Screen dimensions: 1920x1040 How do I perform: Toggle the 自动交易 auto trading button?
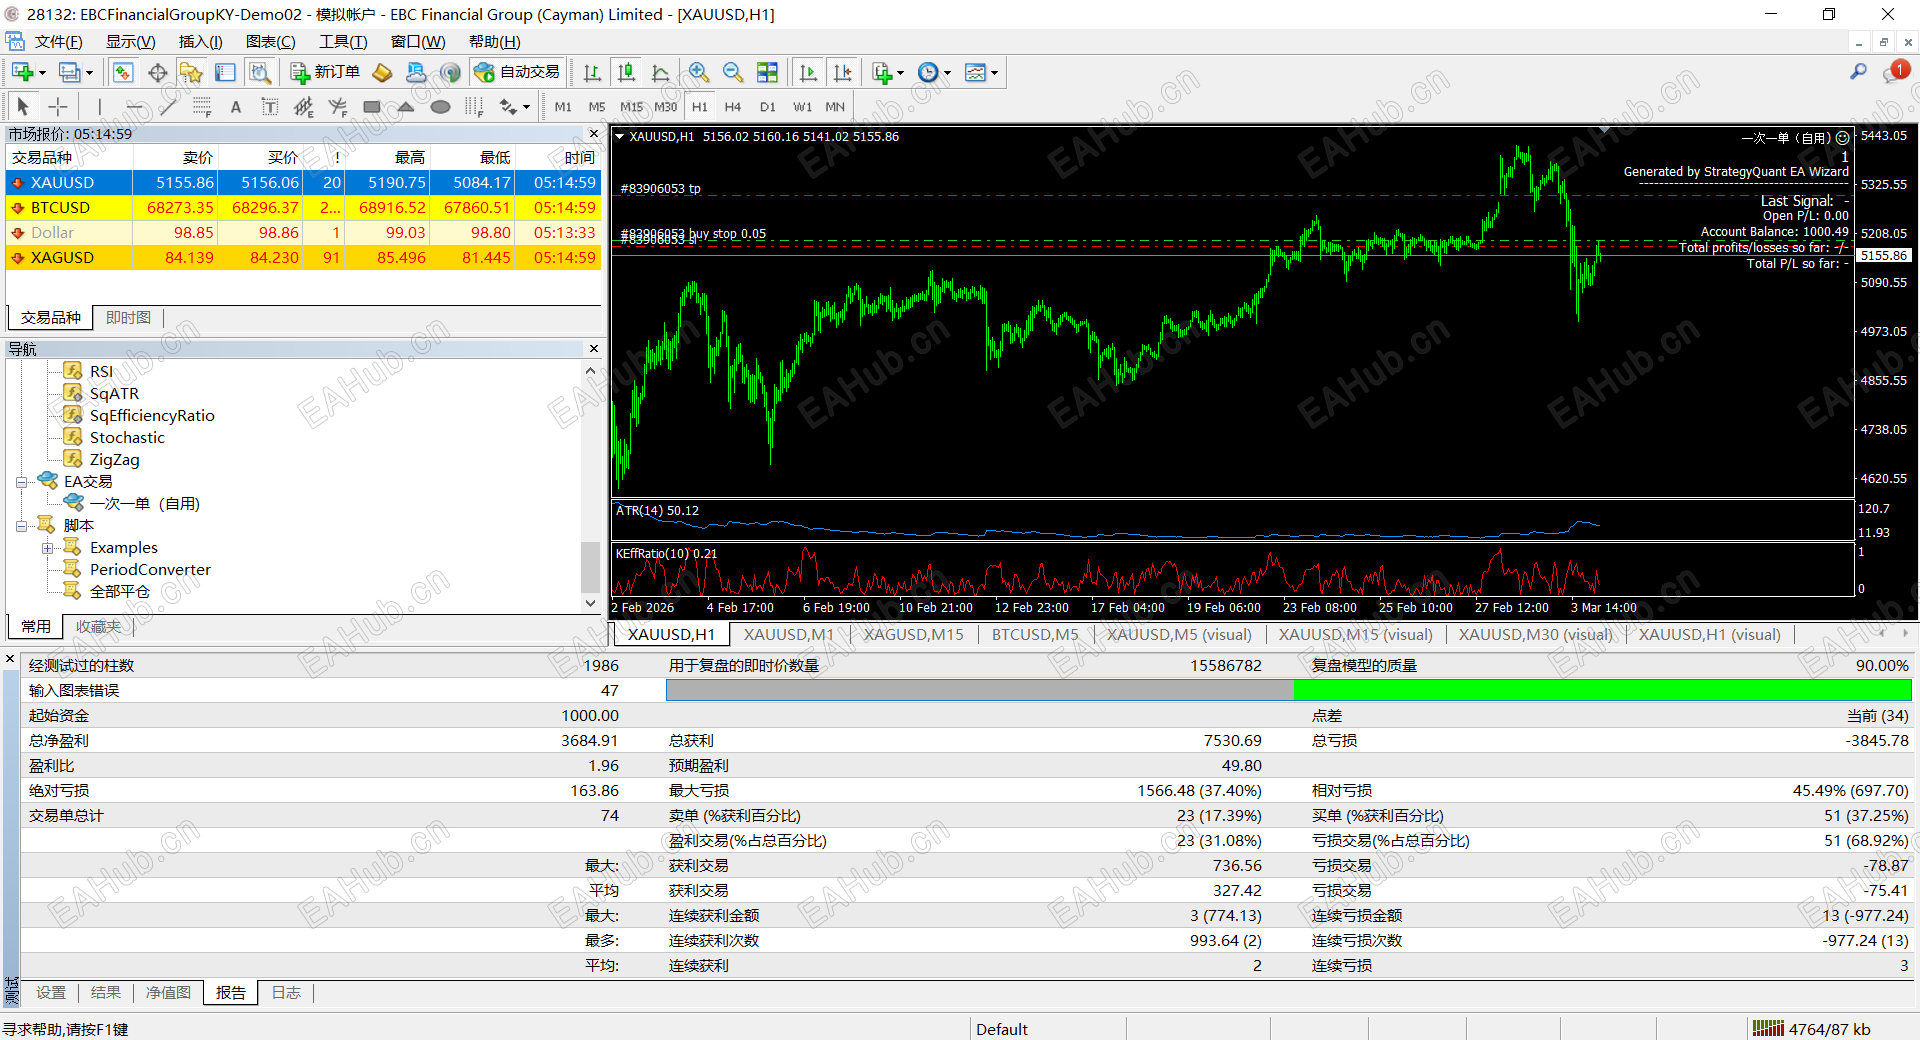click(x=517, y=72)
